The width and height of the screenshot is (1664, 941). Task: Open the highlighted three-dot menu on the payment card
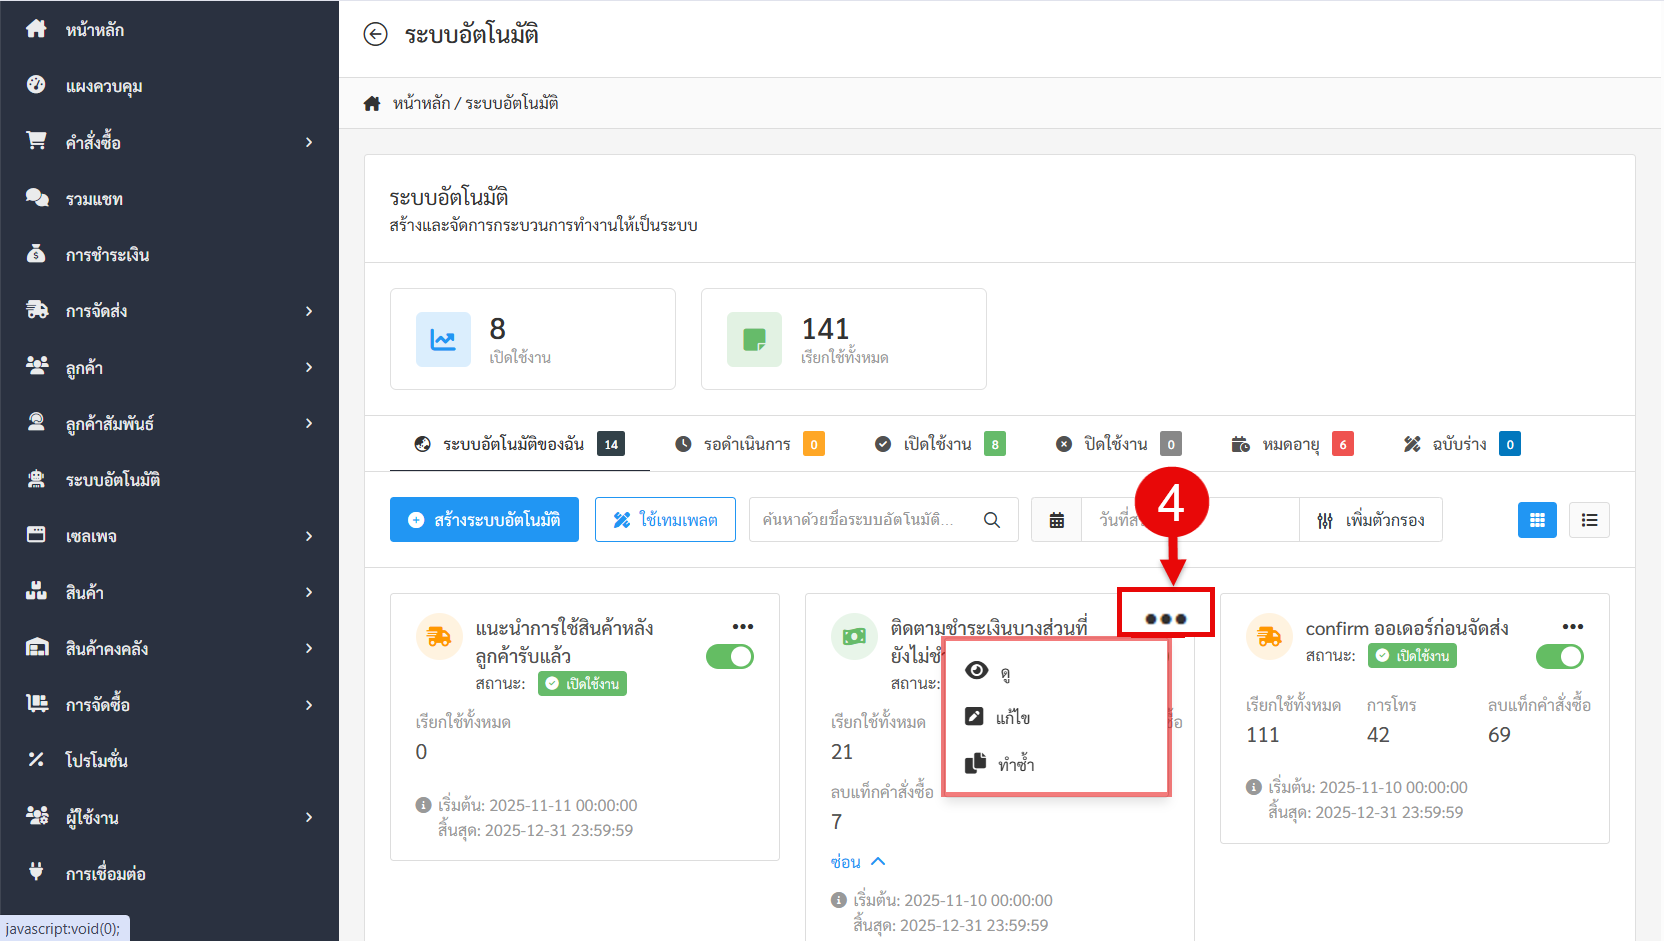[x=1165, y=618]
